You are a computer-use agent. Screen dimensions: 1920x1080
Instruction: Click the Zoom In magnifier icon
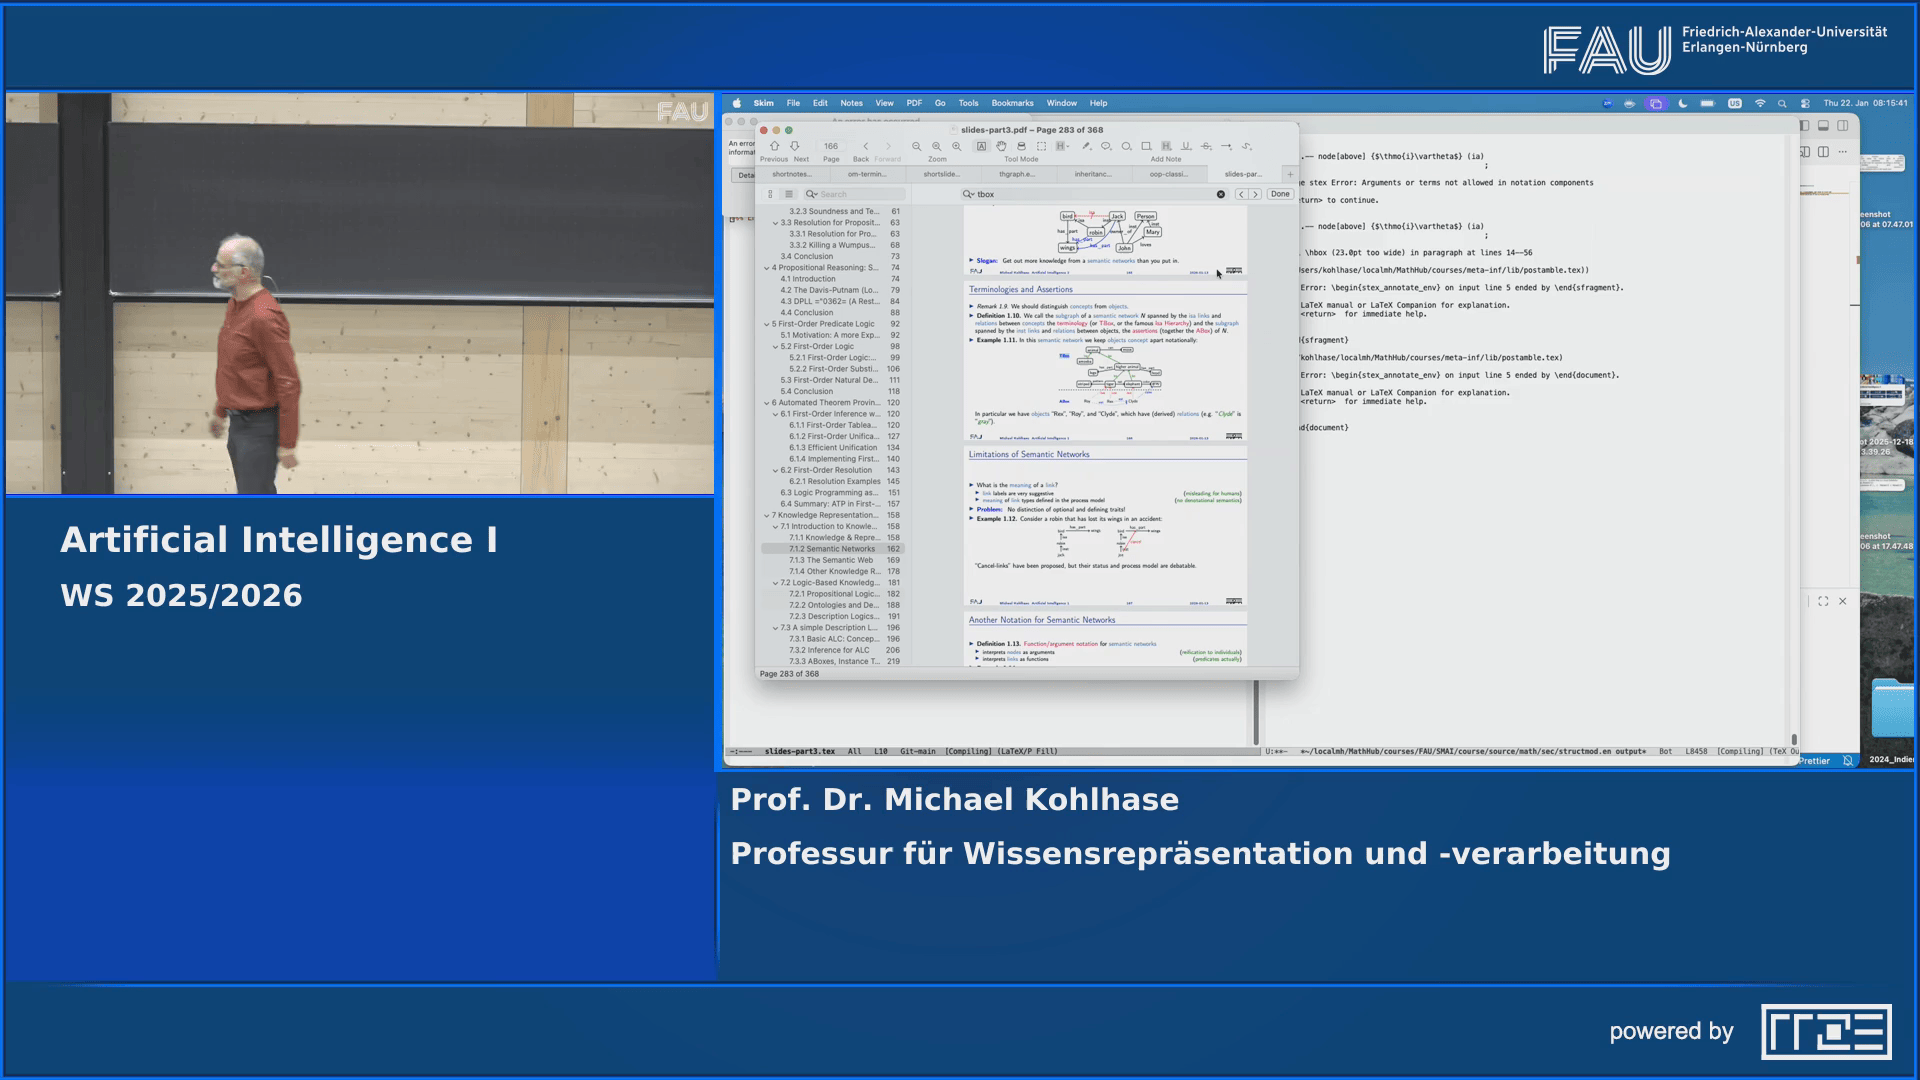[937, 146]
